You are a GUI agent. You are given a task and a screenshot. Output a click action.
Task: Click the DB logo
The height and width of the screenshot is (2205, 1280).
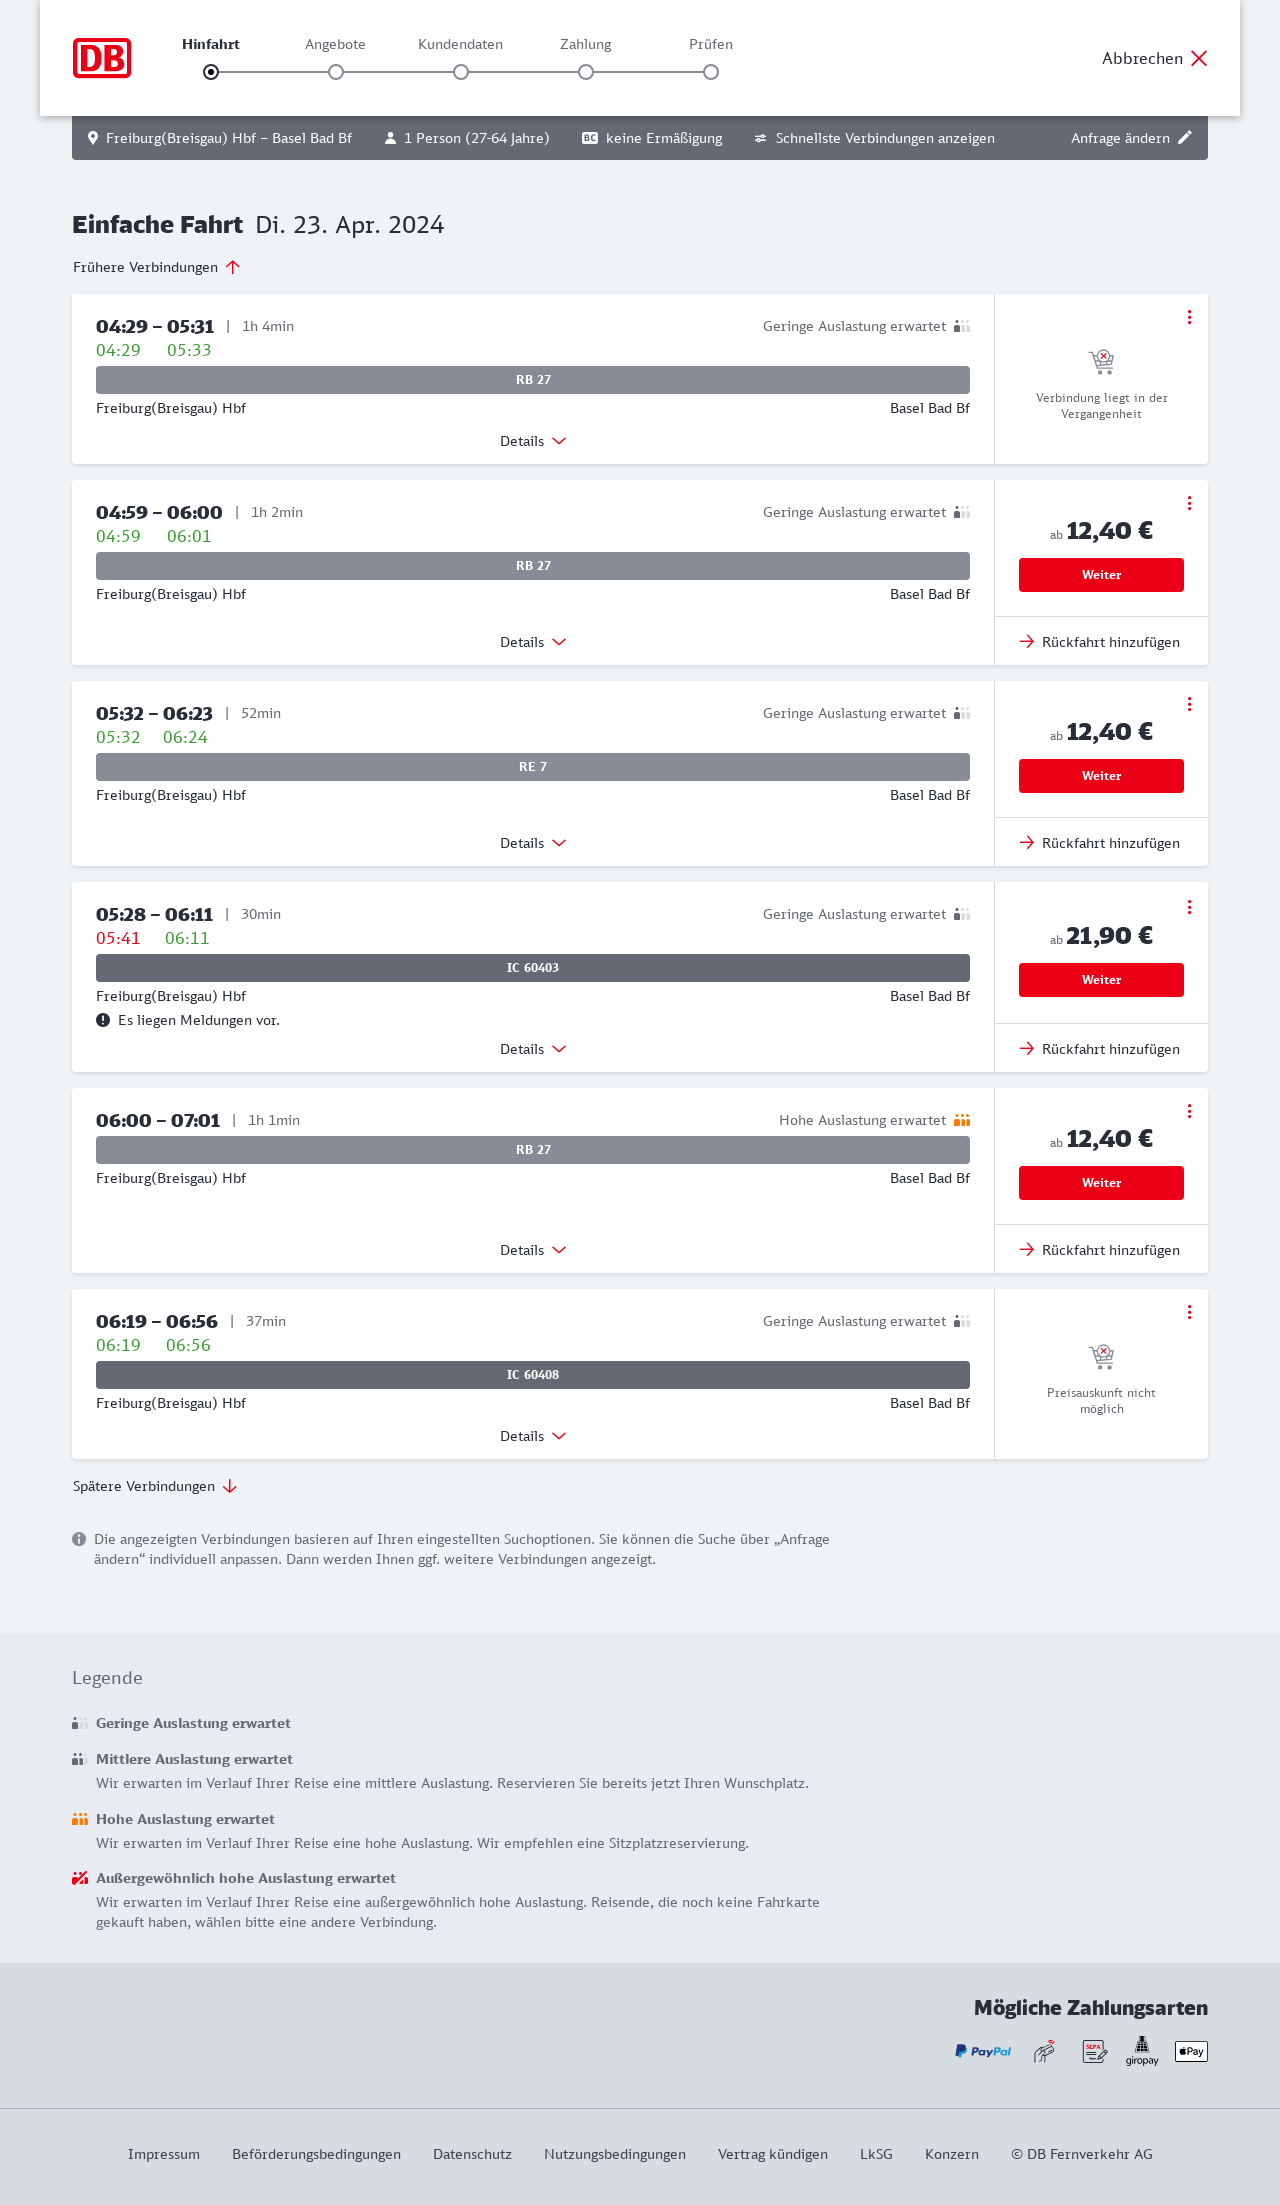102,58
